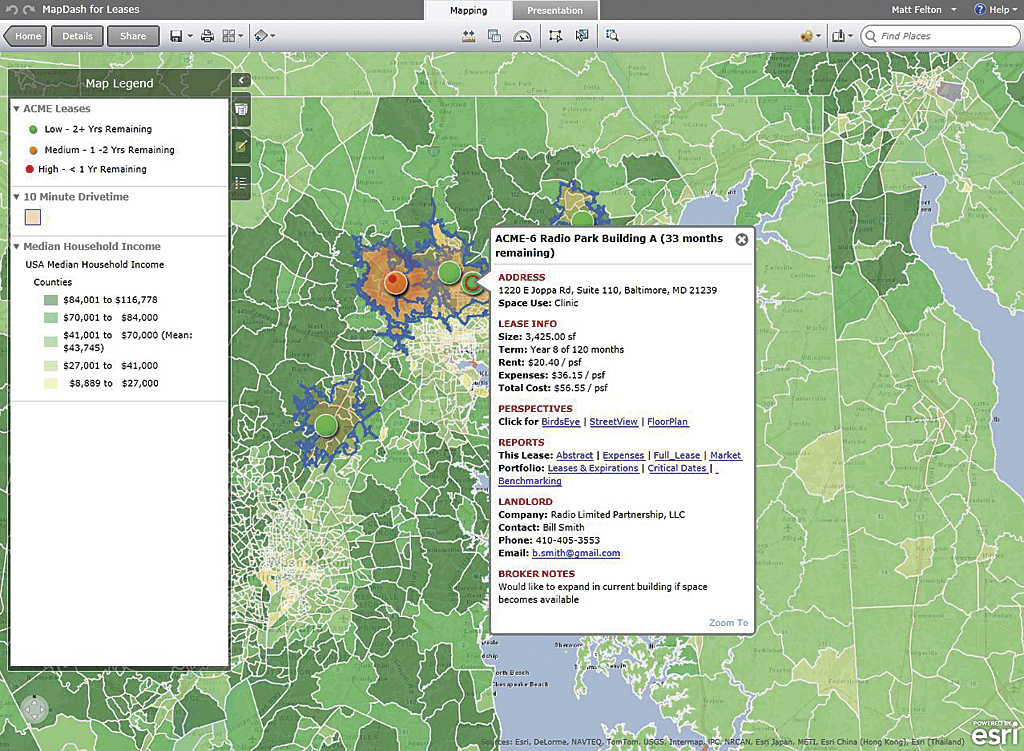Click the map pan navigation compass
Viewport: 1024px width, 751px height.
(34, 709)
